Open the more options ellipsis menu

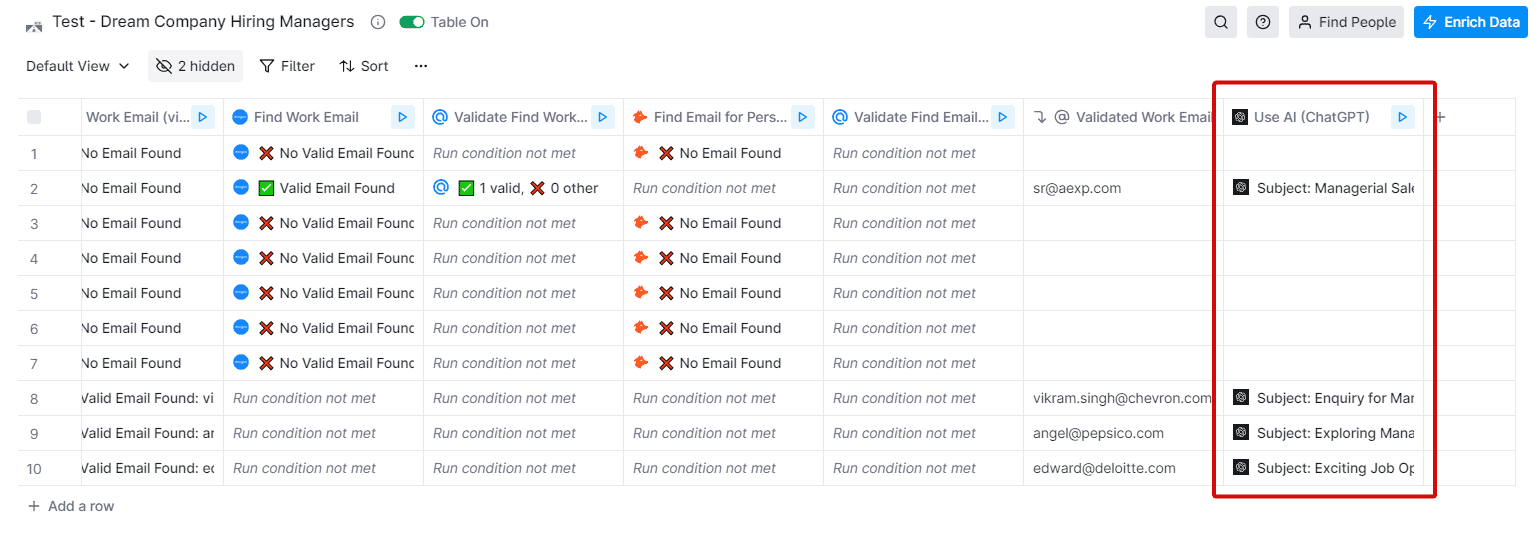421,66
